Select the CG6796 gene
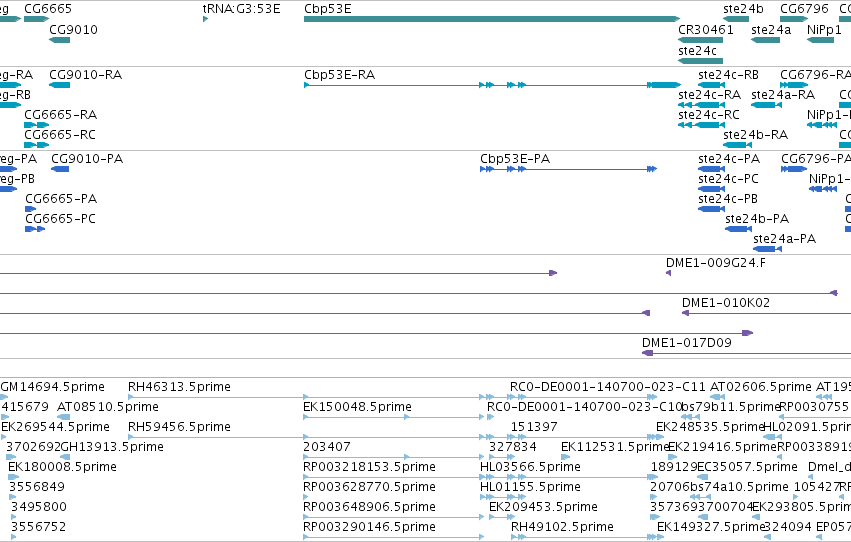The height and width of the screenshot is (542, 851). (x=794, y=19)
